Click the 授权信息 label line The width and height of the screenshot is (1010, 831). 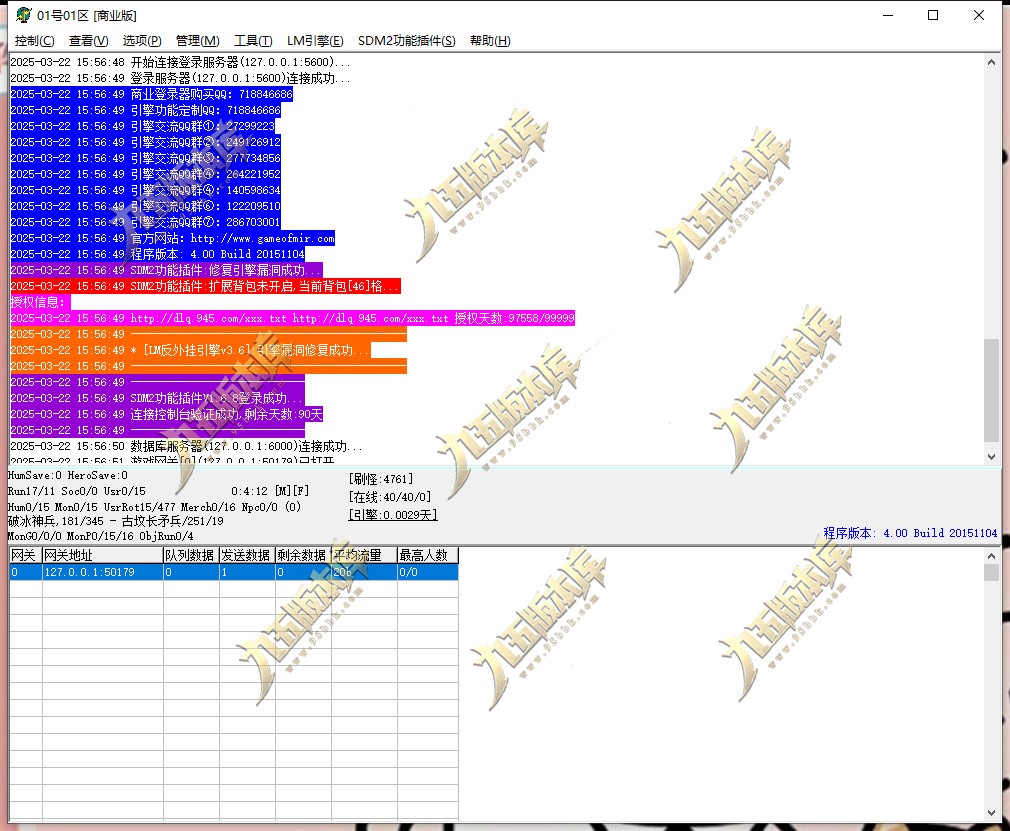(x=40, y=302)
